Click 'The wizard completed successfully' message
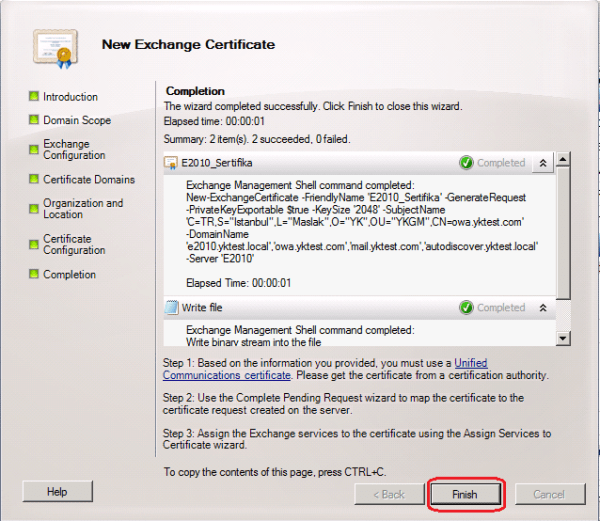 click(x=313, y=106)
